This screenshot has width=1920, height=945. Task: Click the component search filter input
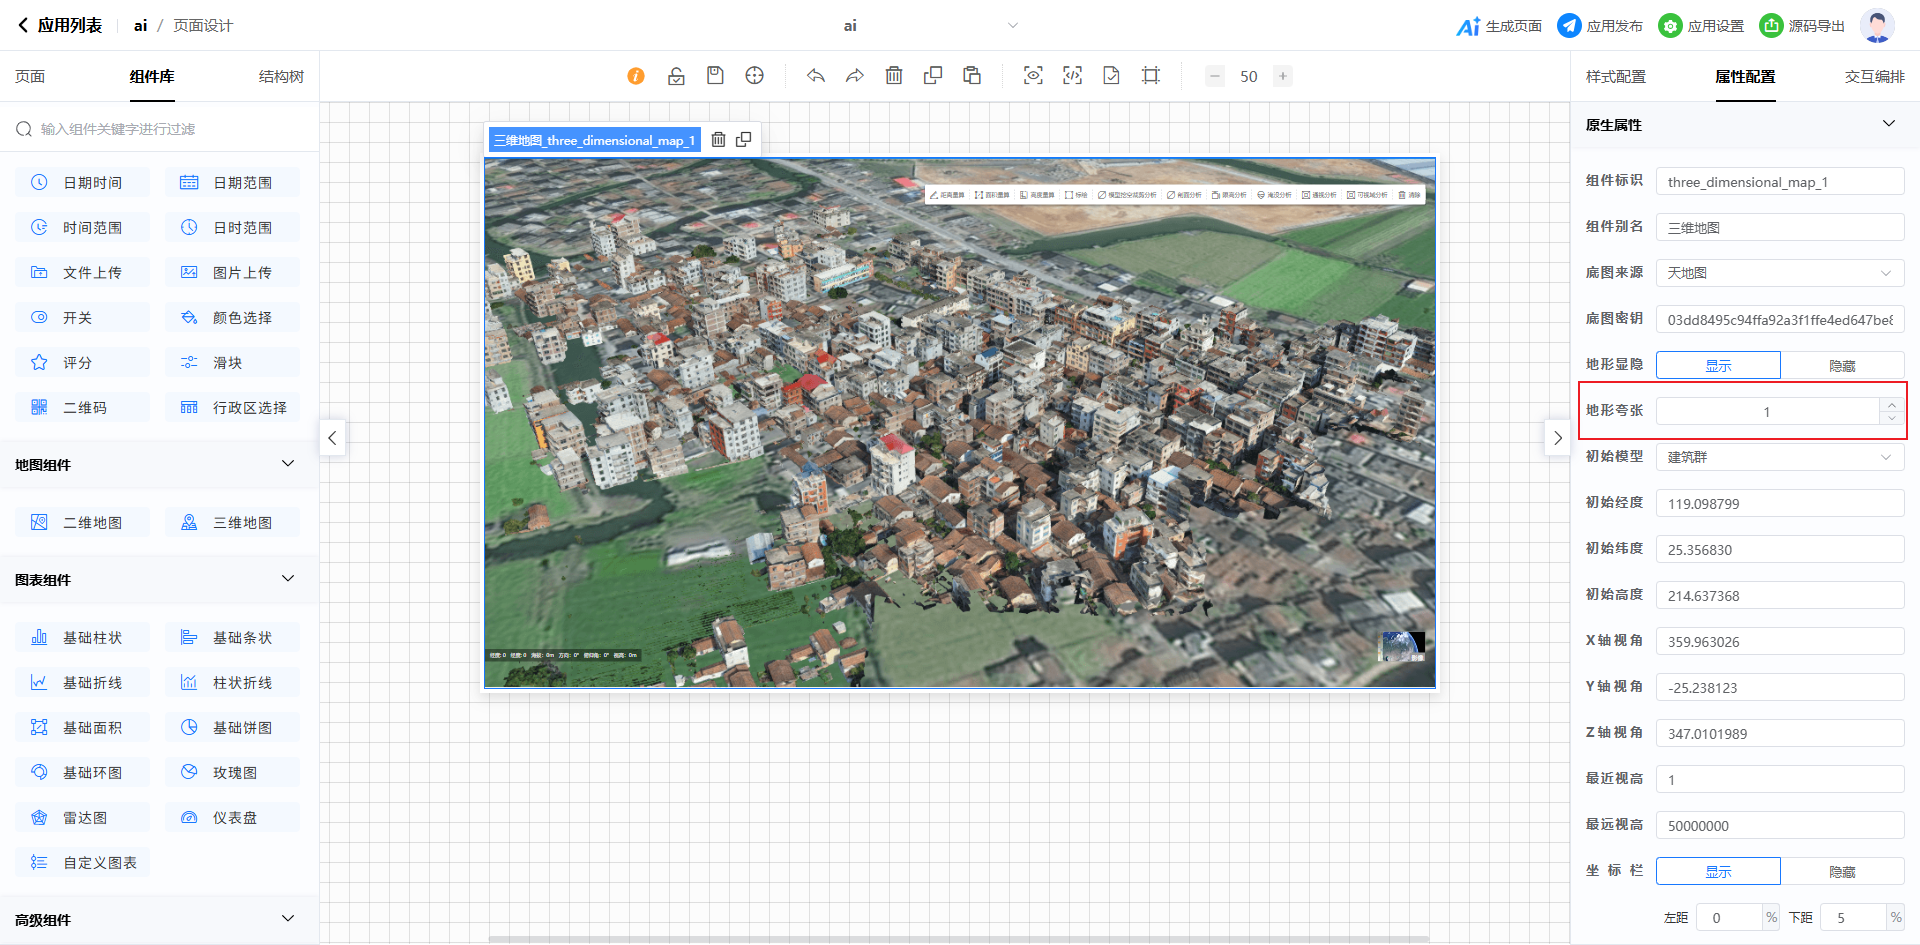pos(160,129)
